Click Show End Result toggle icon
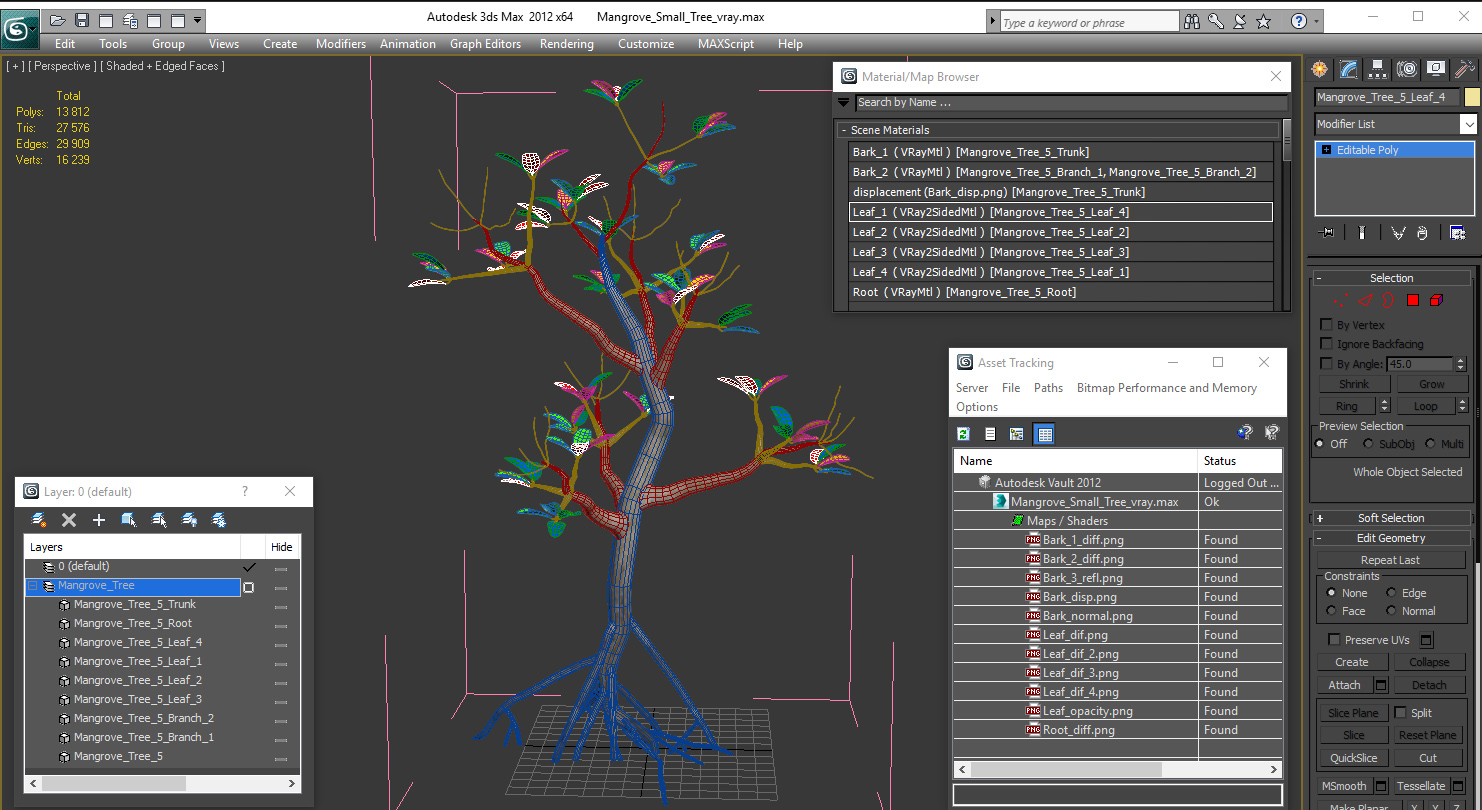 pyautogui.click(x=1361, y=232)
